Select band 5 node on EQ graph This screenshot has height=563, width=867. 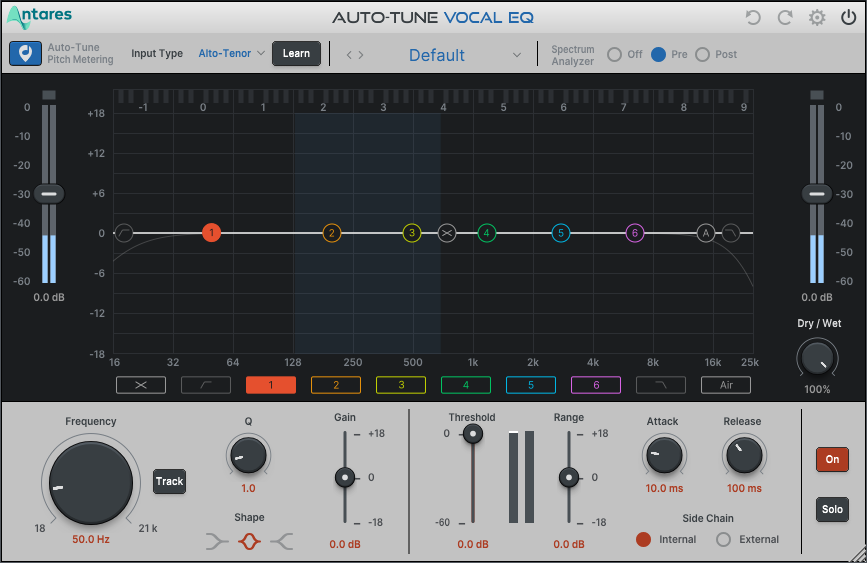[561, 233]
